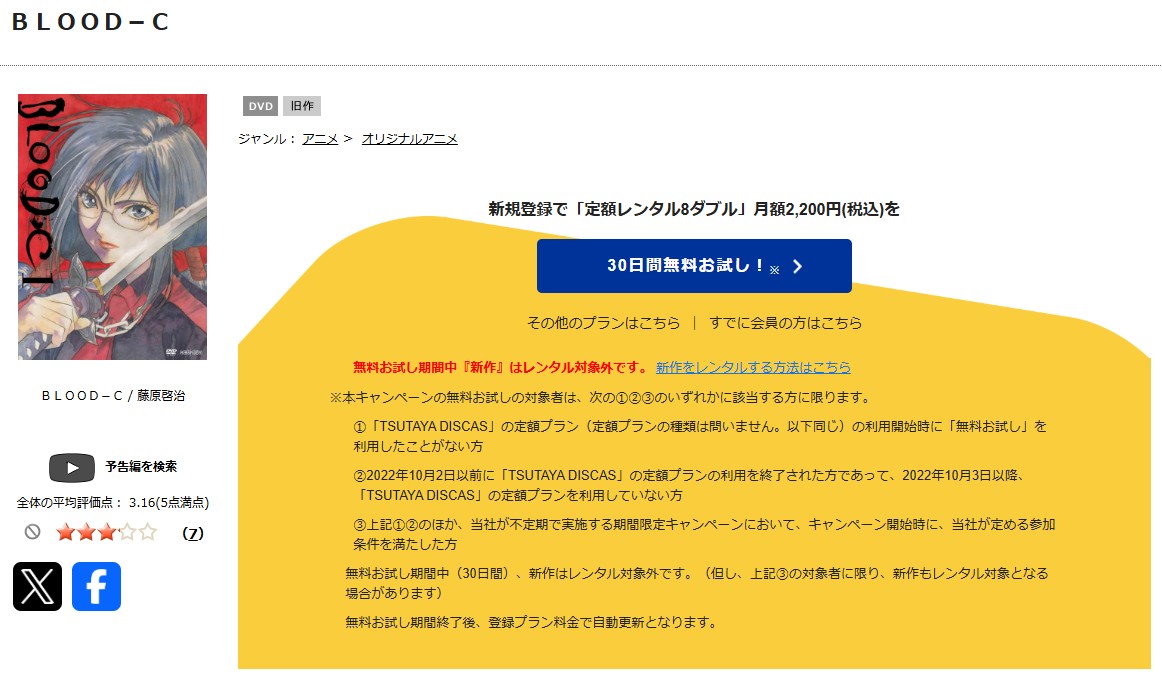This screenshot has height=680, width=1162.
Task: Share on X (Twitter) icon
Action: (x=37, y=586)
